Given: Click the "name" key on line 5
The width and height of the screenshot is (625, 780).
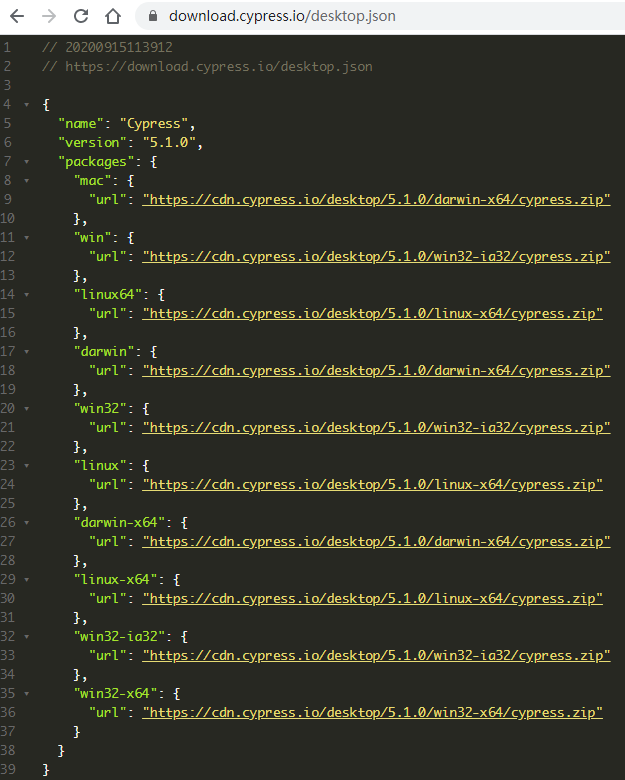Looking at the screenshot, I should (80, 124).
